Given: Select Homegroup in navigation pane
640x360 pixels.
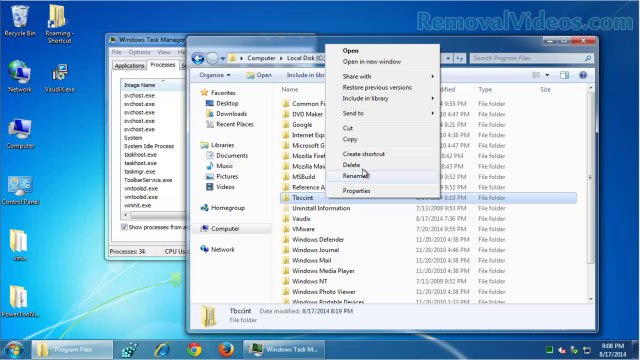Looking at the screenshot, I should tap(228, 208).
